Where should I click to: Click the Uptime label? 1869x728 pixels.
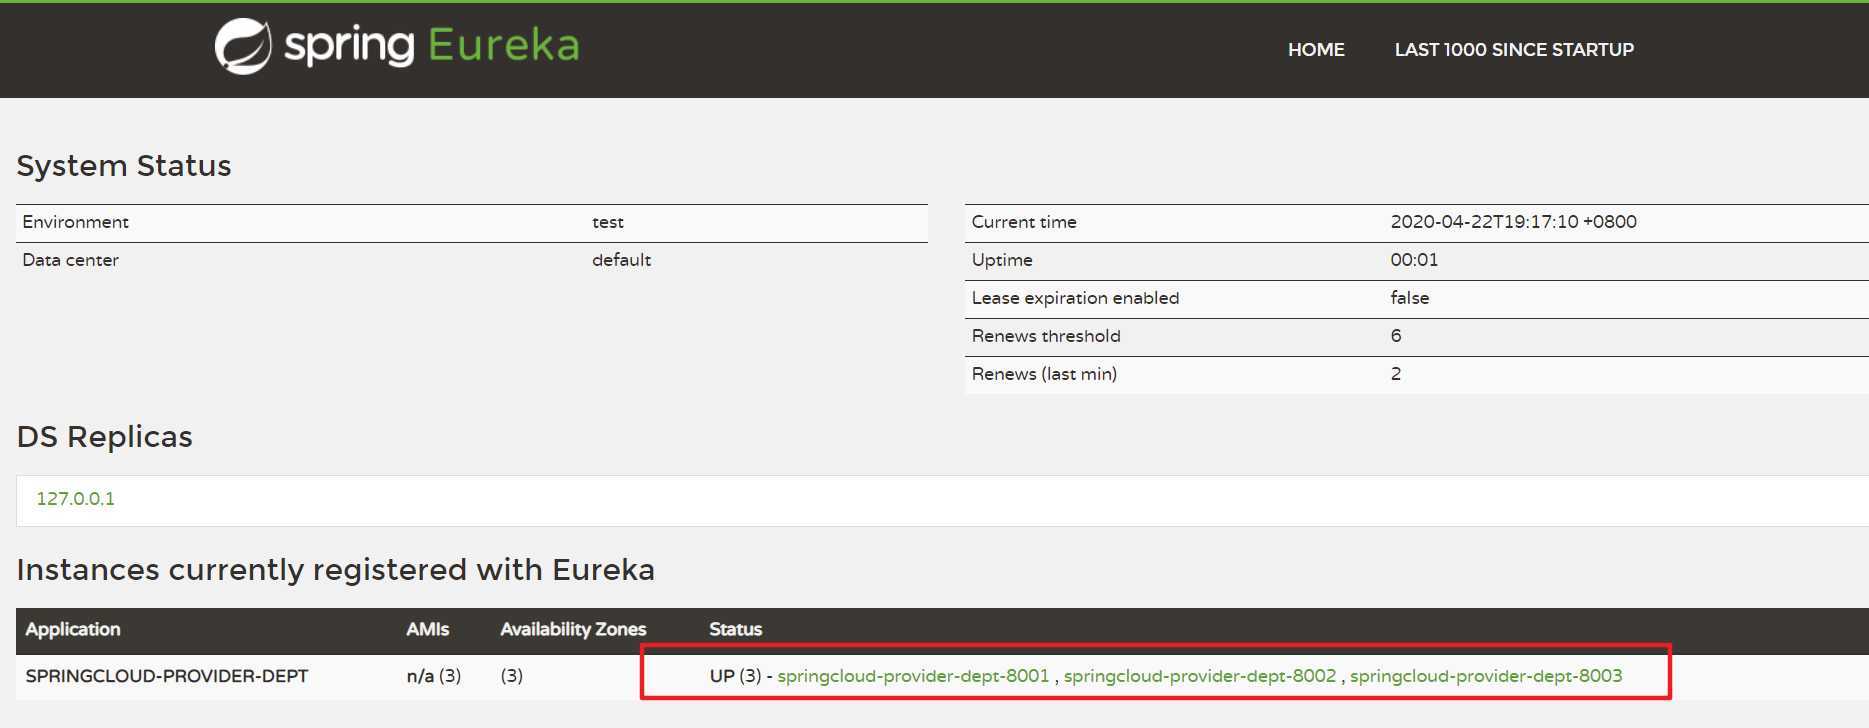(x=1002, y=260)
